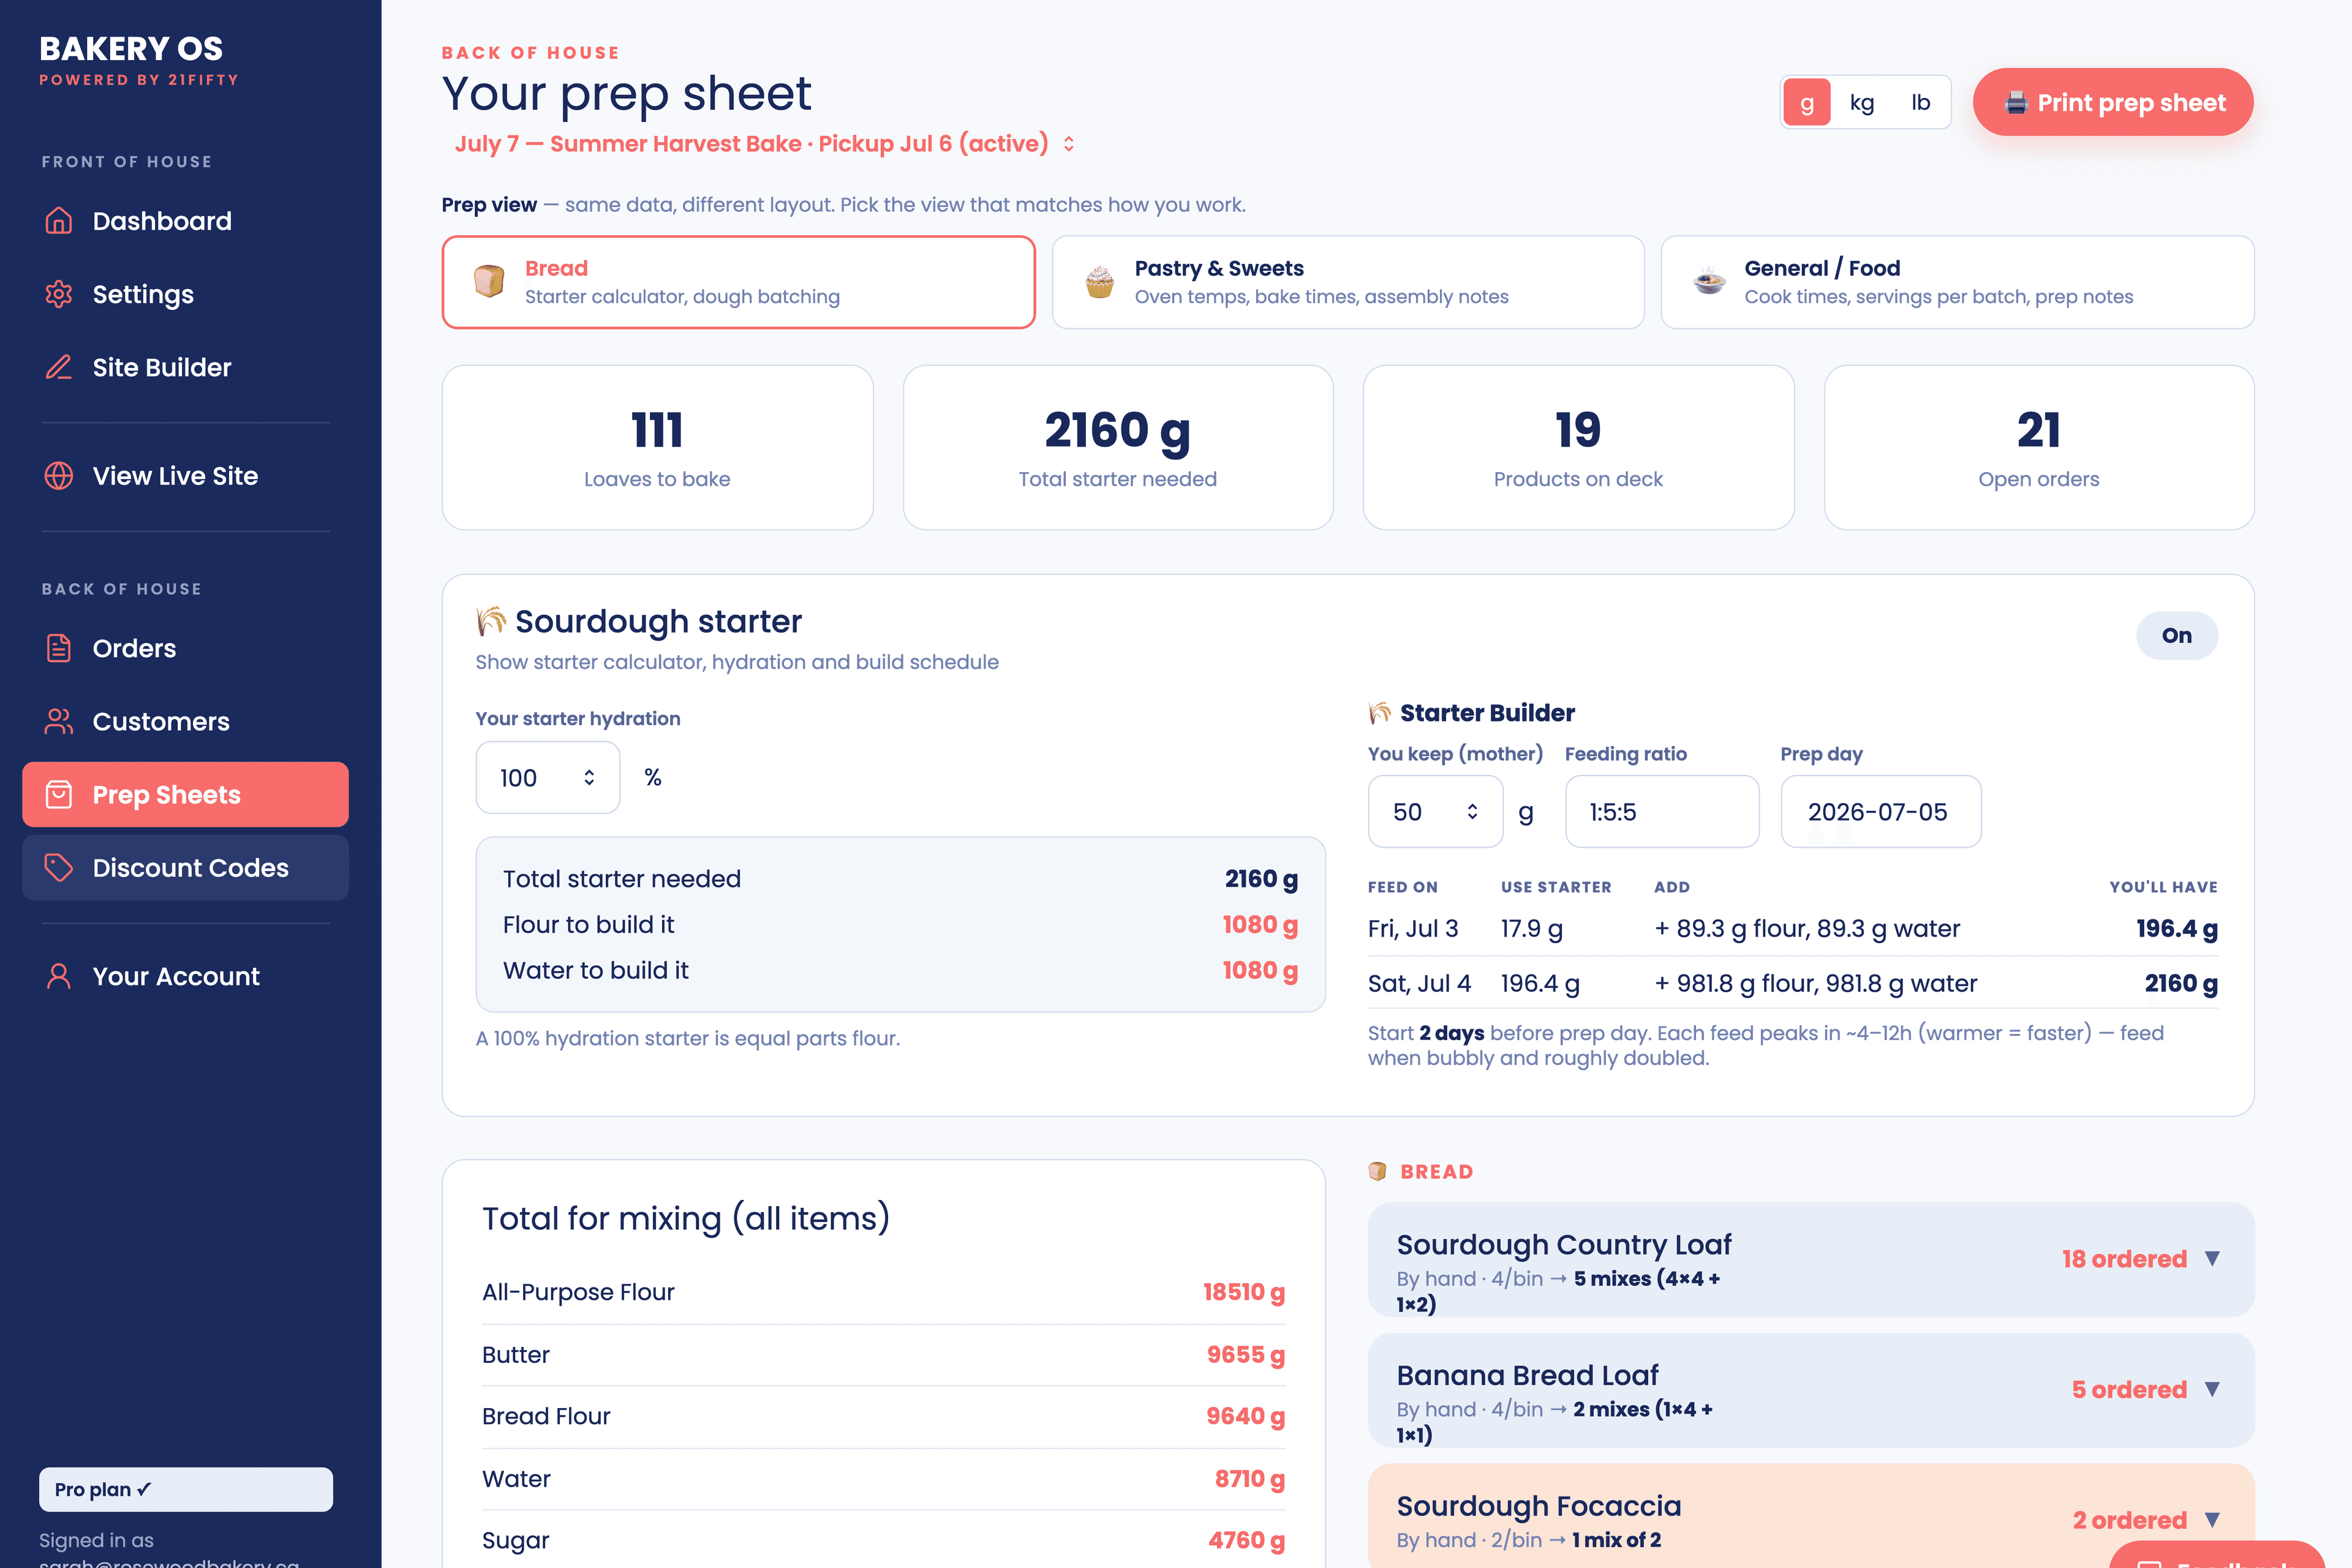This screenshot has height=1568, width=2352.
Task: Open the bake day selector July 7 Summer Harvest
Action: pos(764,144)
